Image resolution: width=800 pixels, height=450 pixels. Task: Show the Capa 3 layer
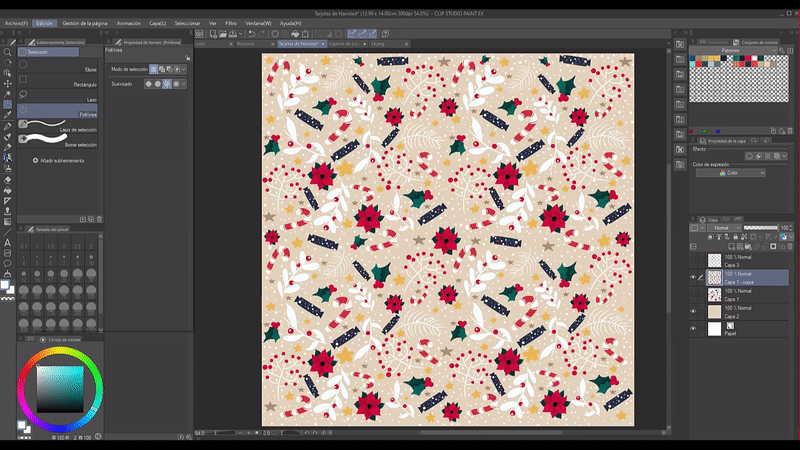coord(693,259)
